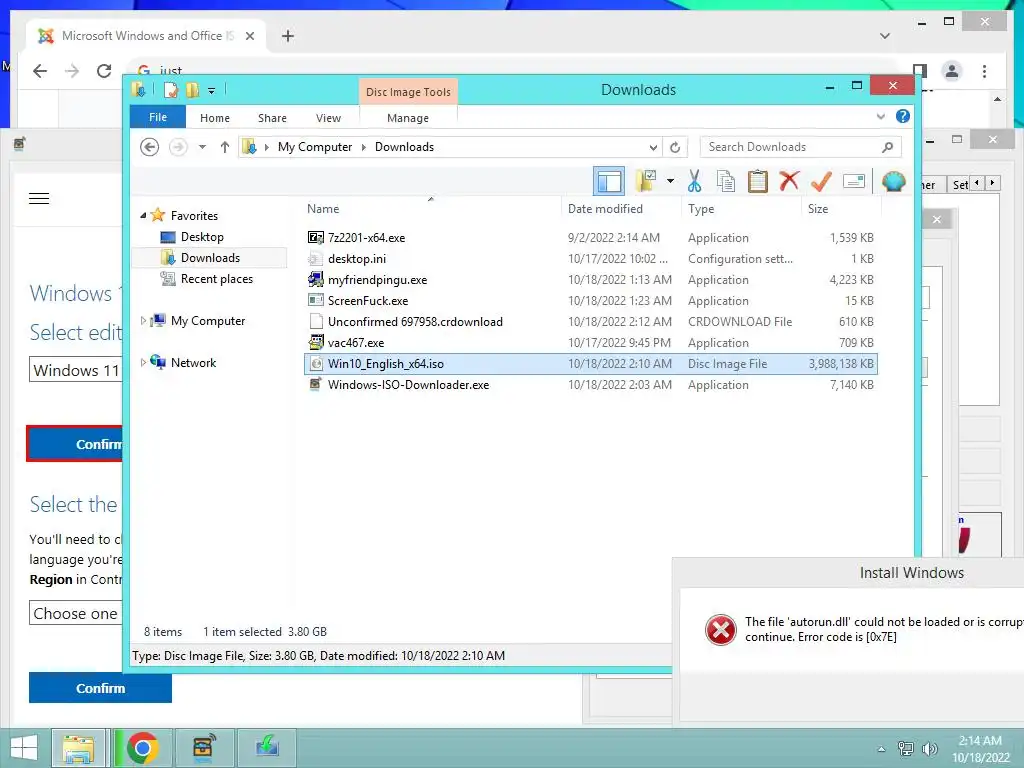Click the Cut scissors icon
Viewport: 1024px width, 768px height.
[694, 181]
